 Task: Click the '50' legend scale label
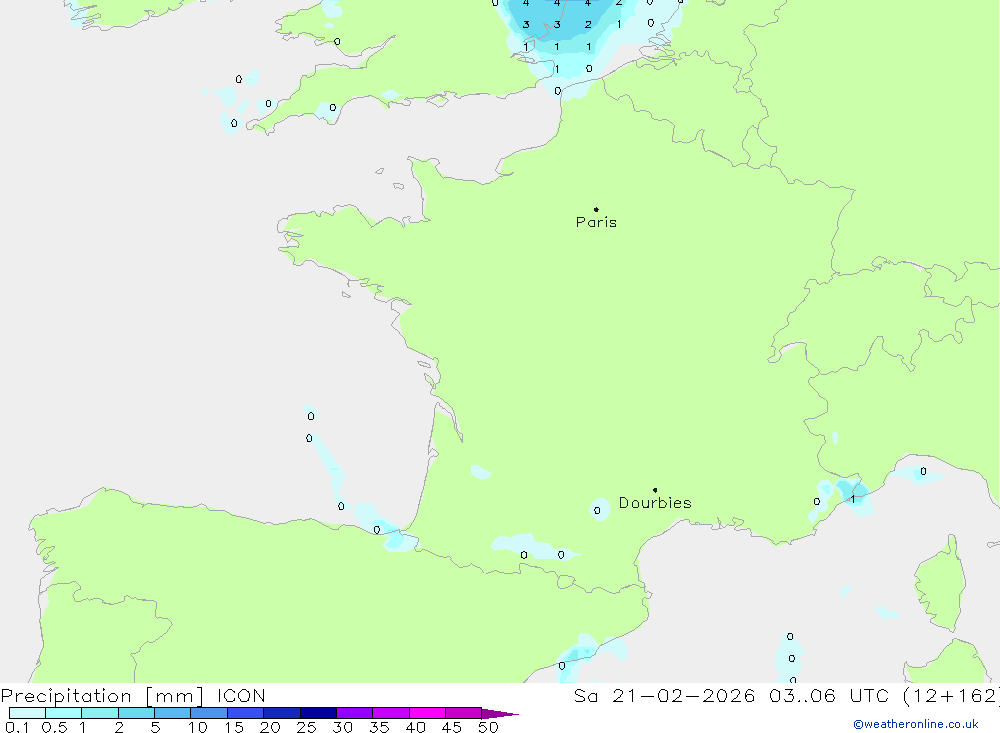click(488, 727)
